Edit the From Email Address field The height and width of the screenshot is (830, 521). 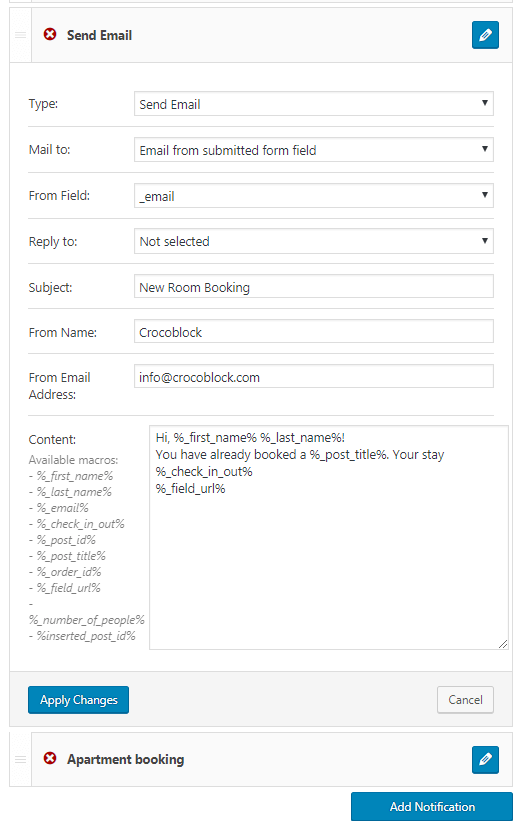(x=313, y=376)
